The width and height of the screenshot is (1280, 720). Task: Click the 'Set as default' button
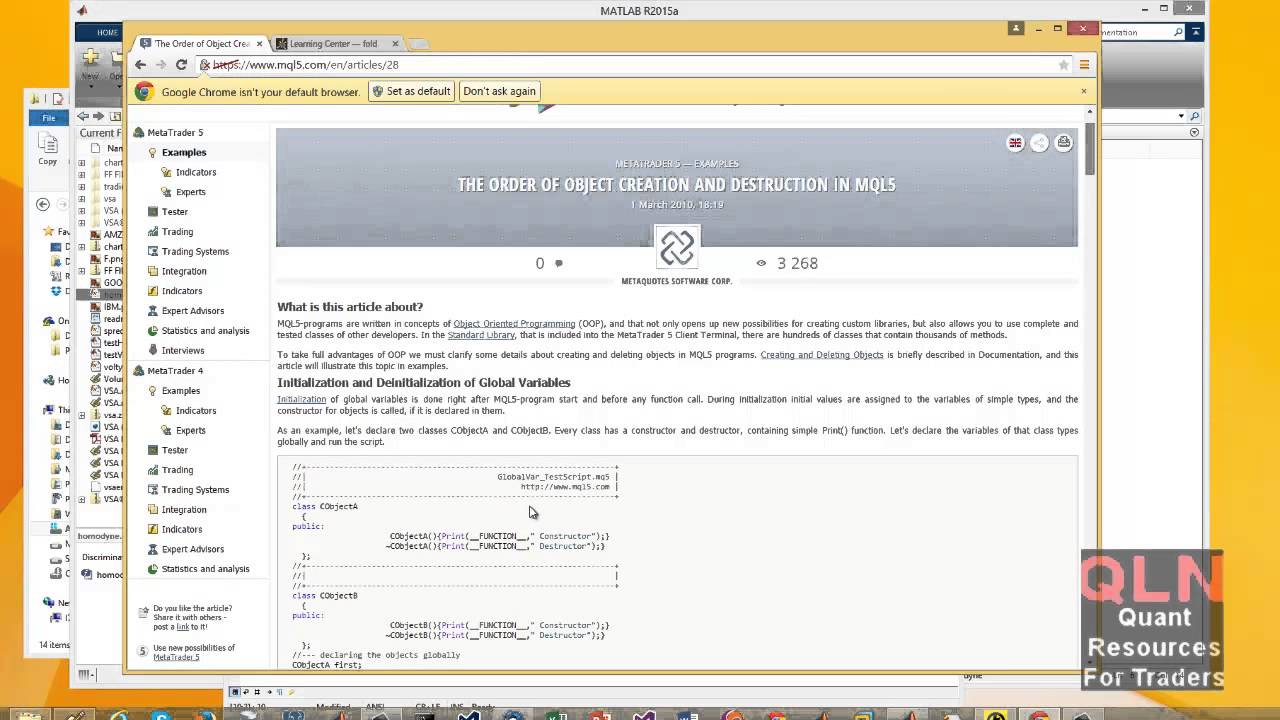411,91
